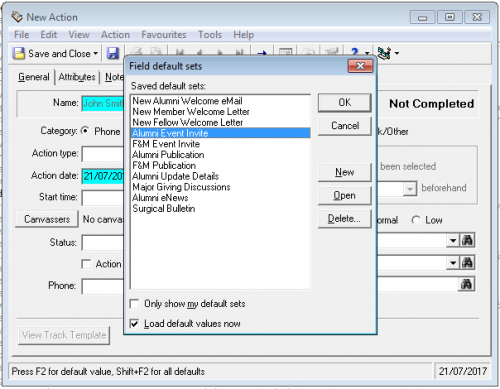The height and width of the screenshot is (389, 500).
Task: Open the dropdown arrow beside the network-style toolbar icon
Action: pos(397,53)
